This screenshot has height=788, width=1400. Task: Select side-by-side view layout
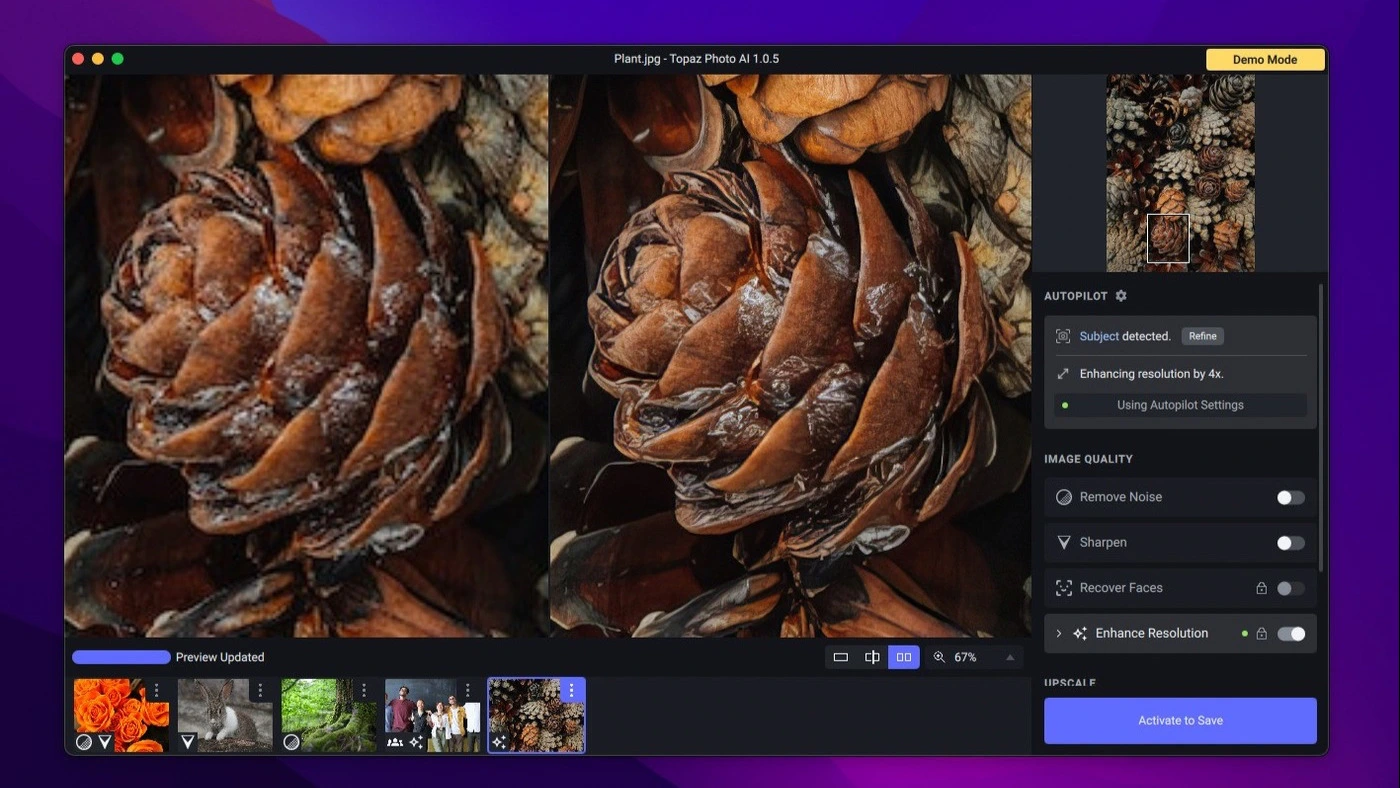904,657
